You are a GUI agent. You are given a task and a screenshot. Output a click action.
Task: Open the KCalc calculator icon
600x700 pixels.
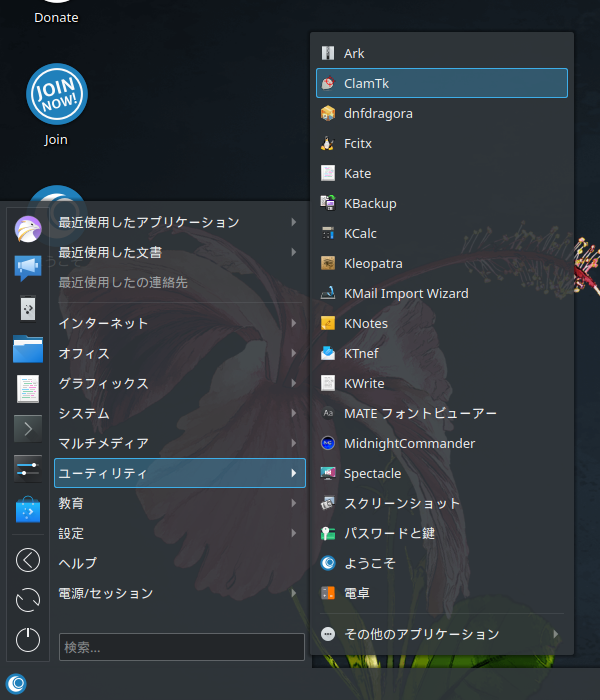pyautogui.click(x=328, y=233)
